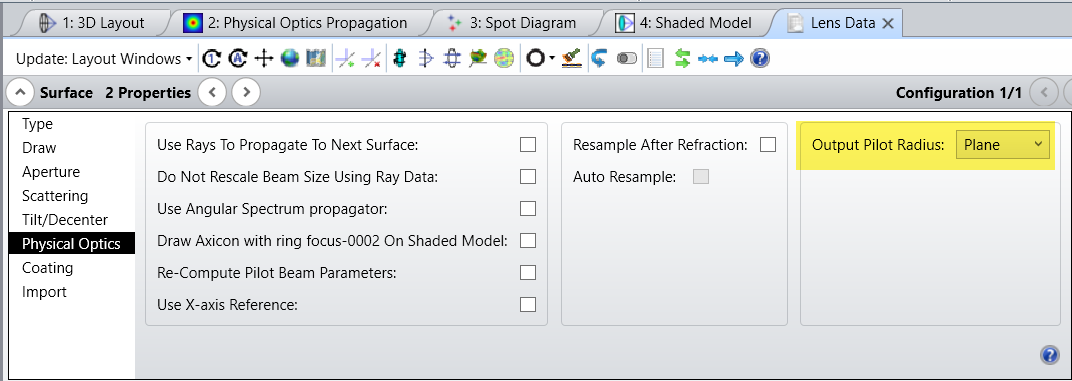1072x381 pixels.
Task: Enable Resample After Refraction checkbox
Action: (x=768, y=144)
